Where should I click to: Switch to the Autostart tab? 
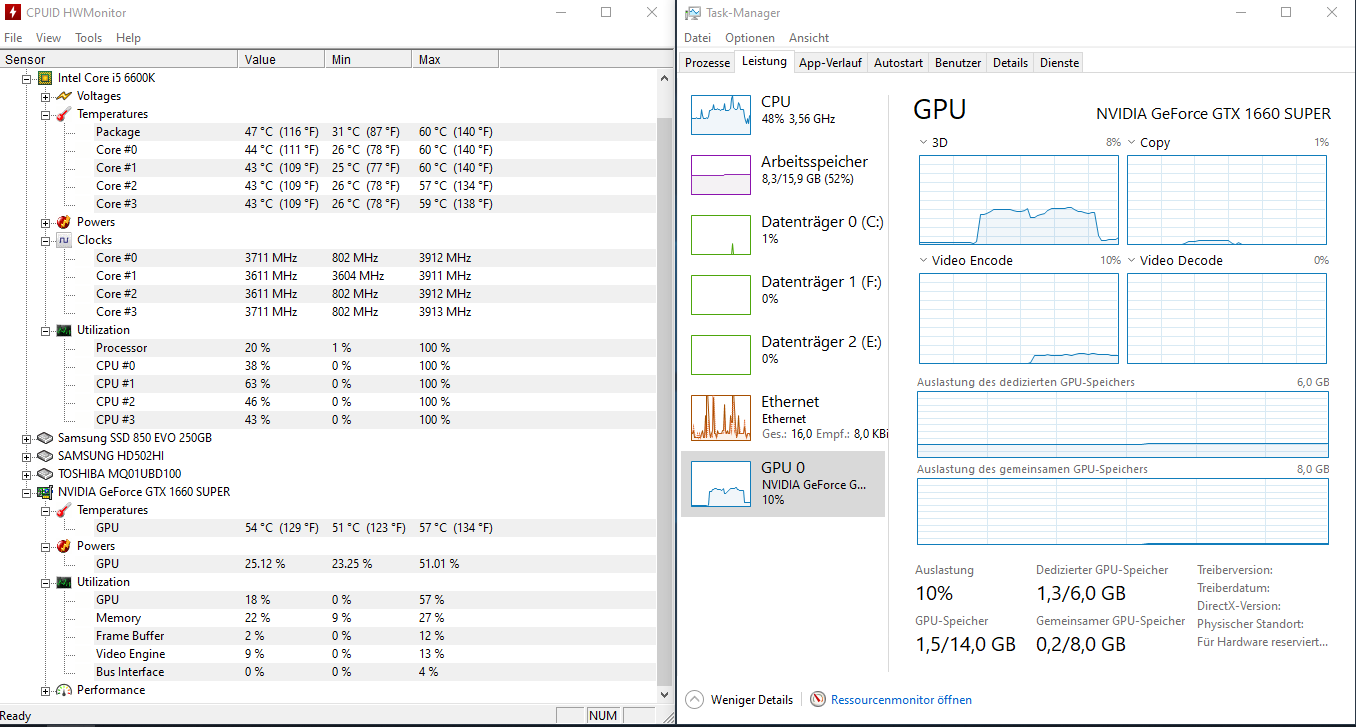[898, 63]
